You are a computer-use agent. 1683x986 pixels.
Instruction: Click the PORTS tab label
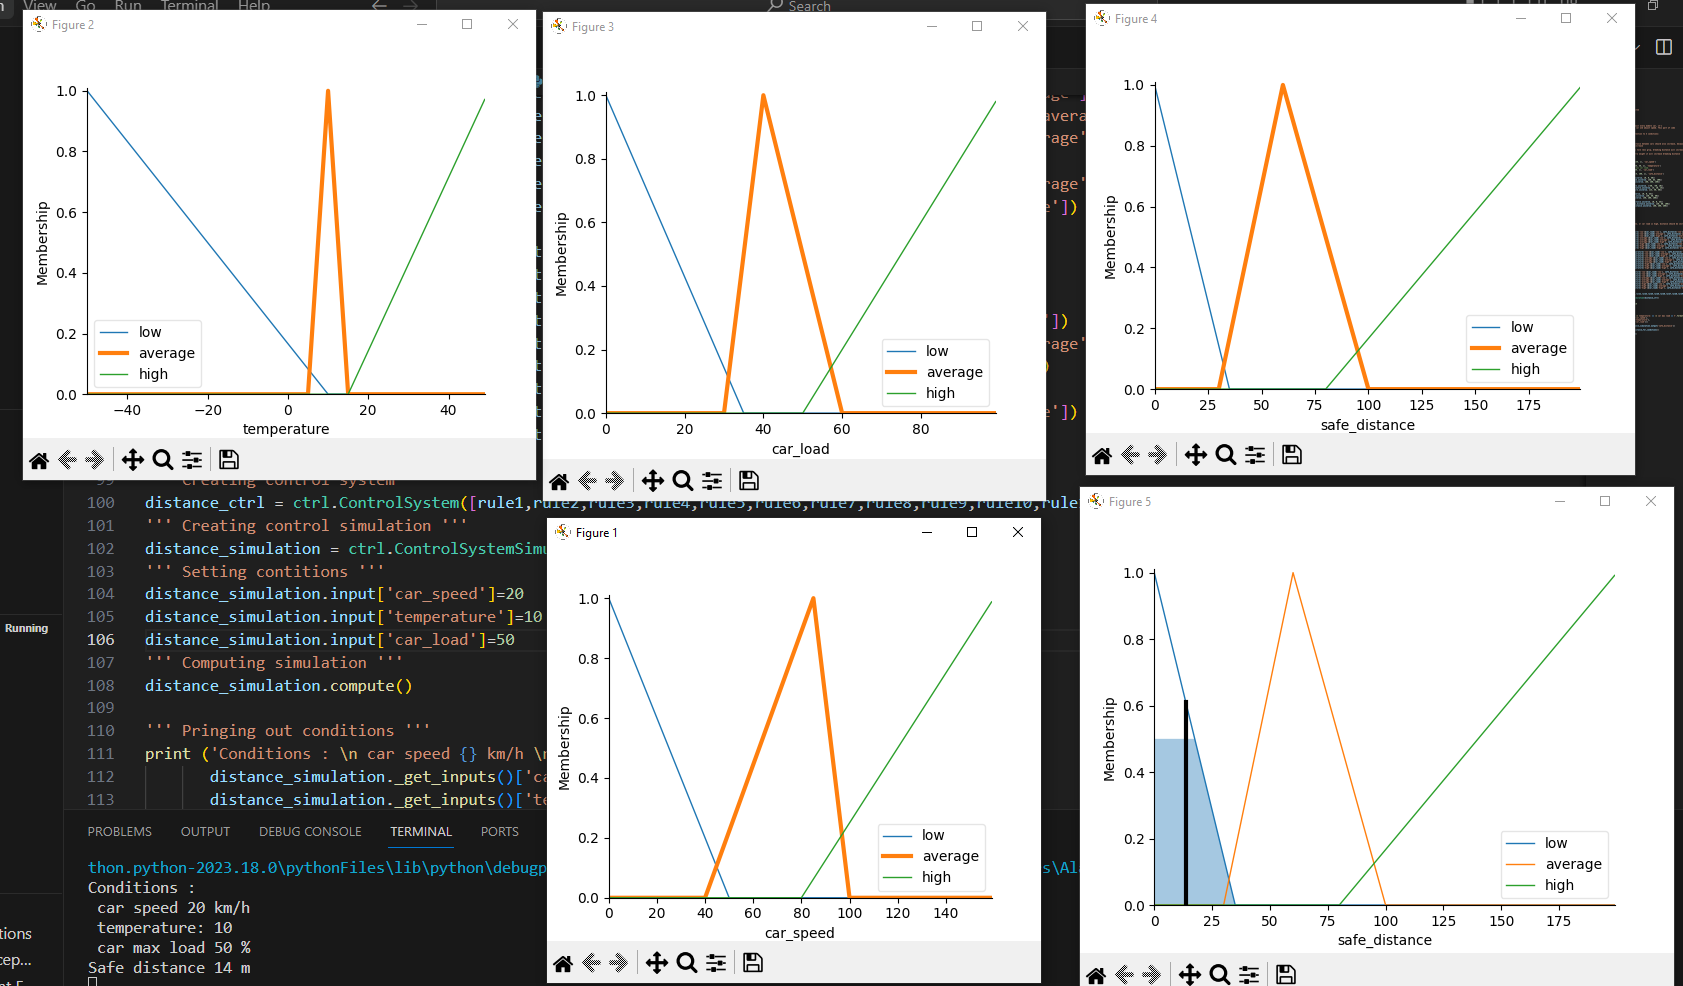[x=499, y=831]
